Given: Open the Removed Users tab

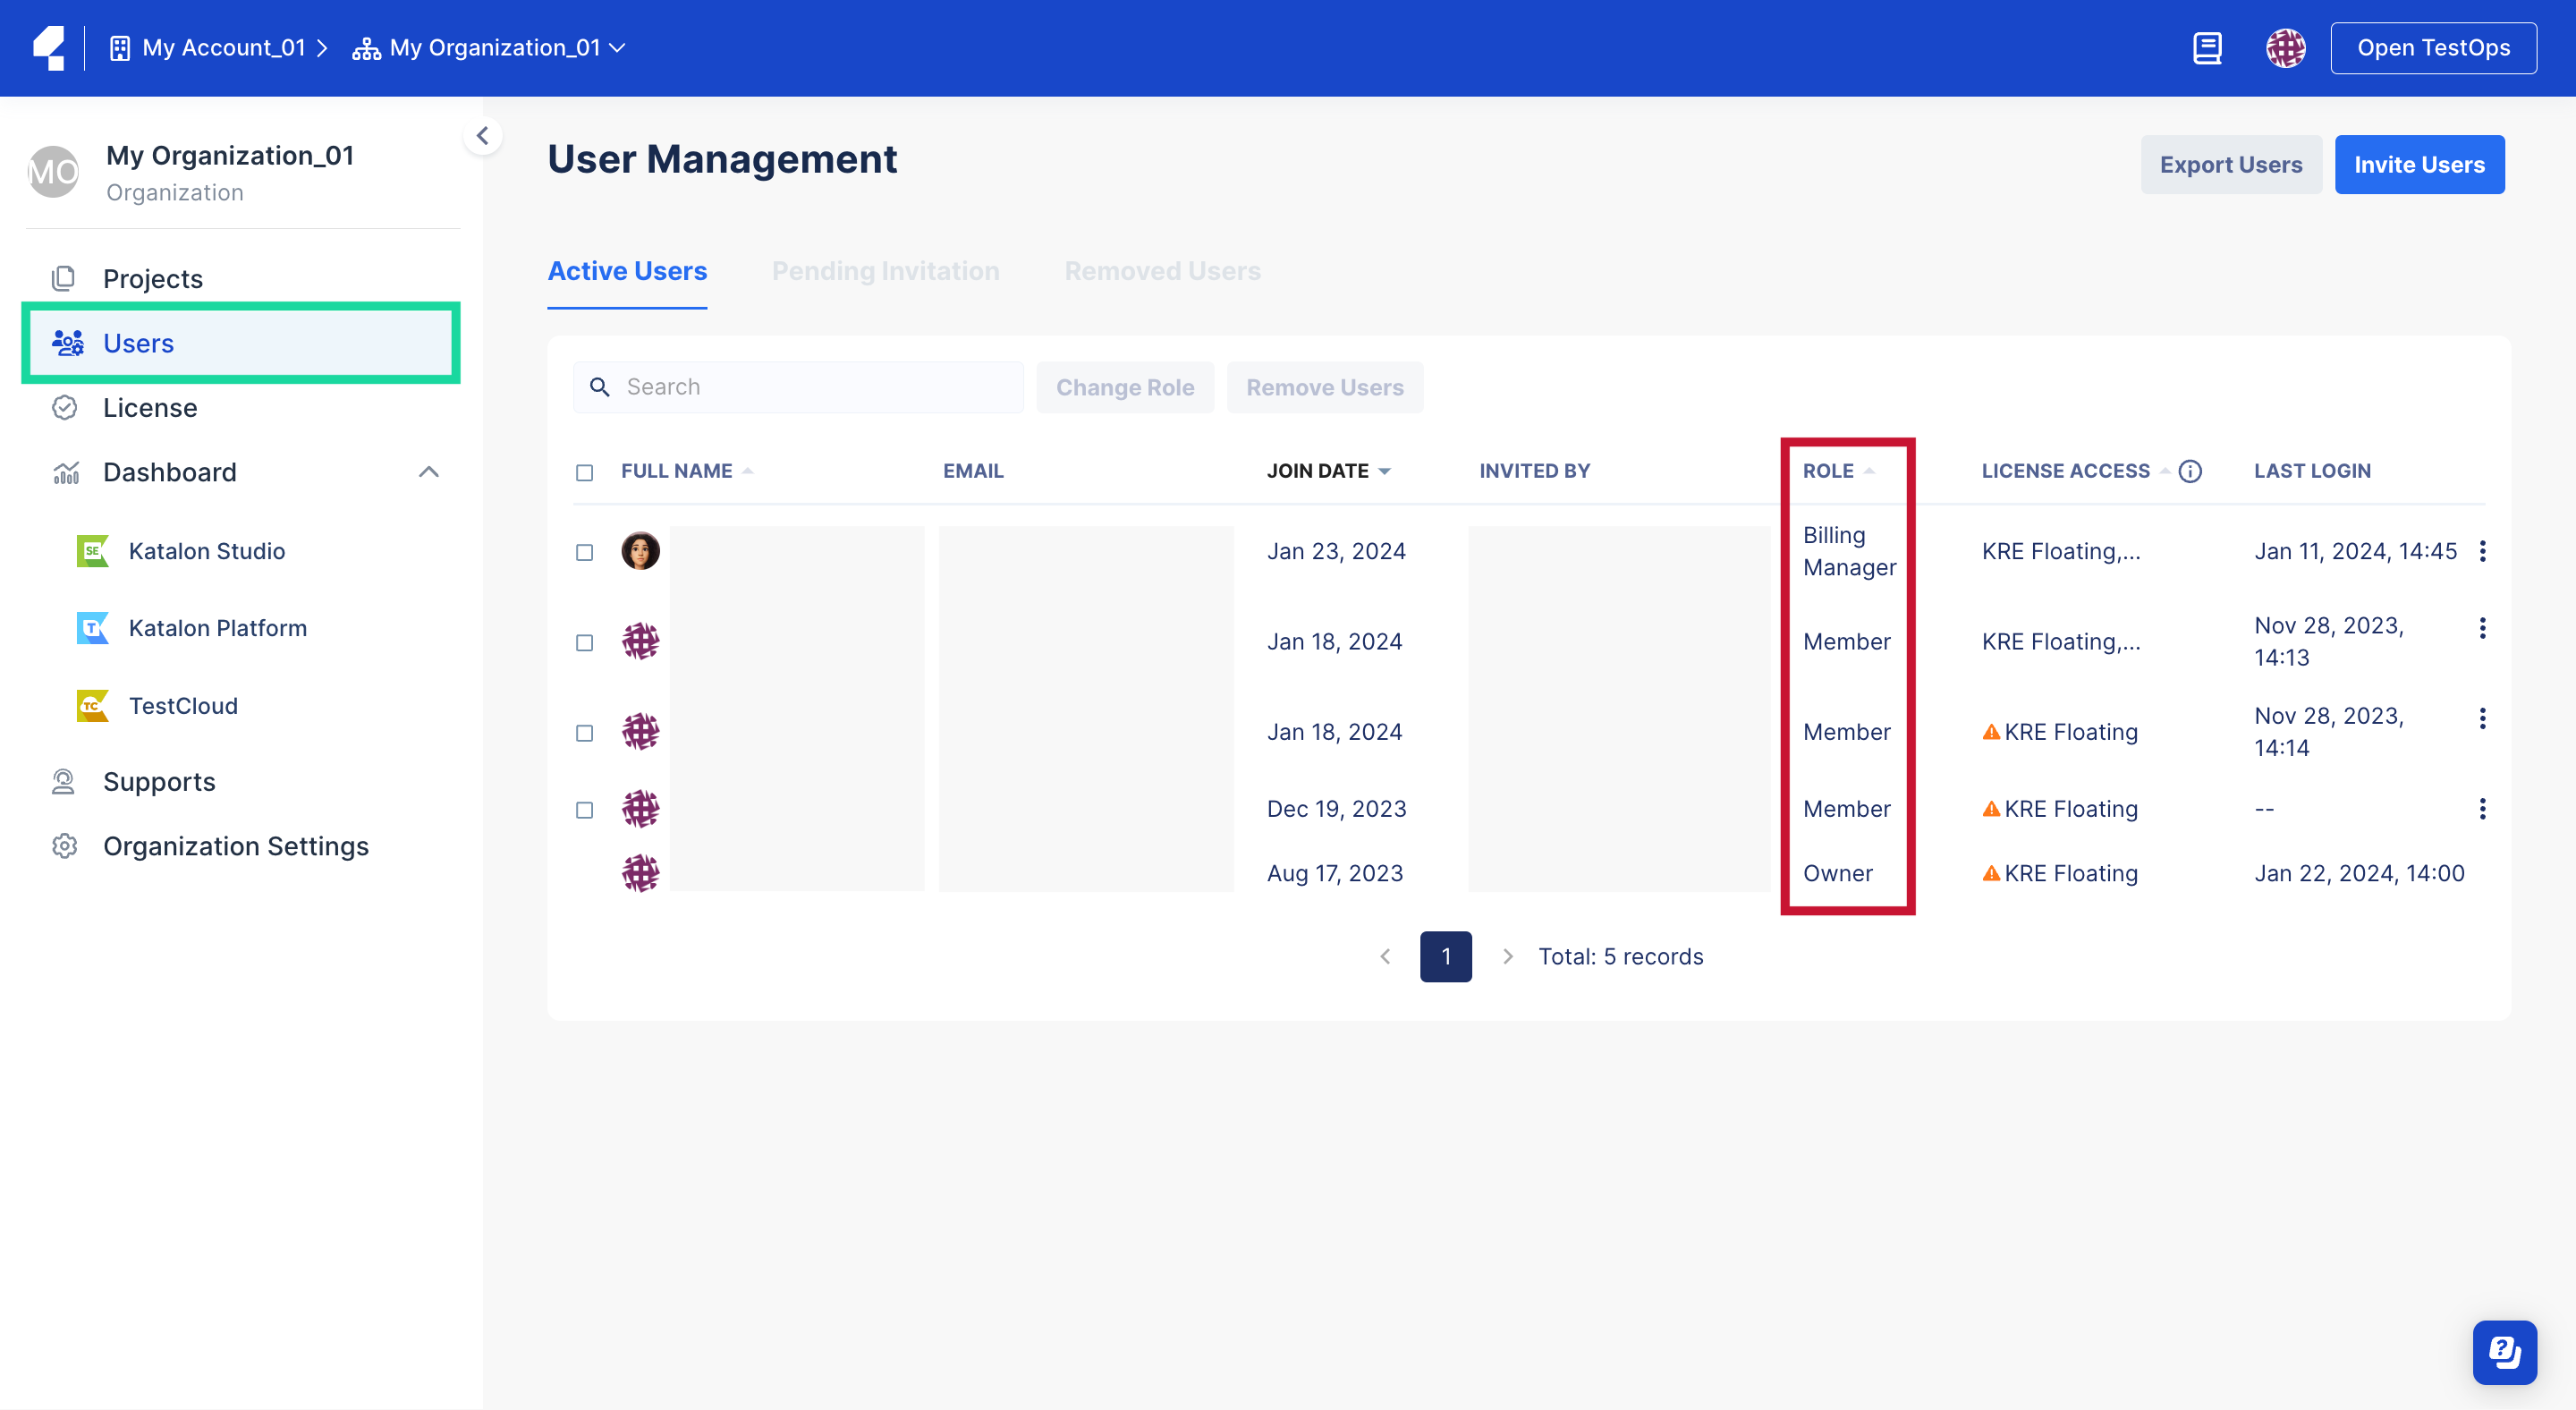Looking at the screenshot, I should coord(1162,270).
